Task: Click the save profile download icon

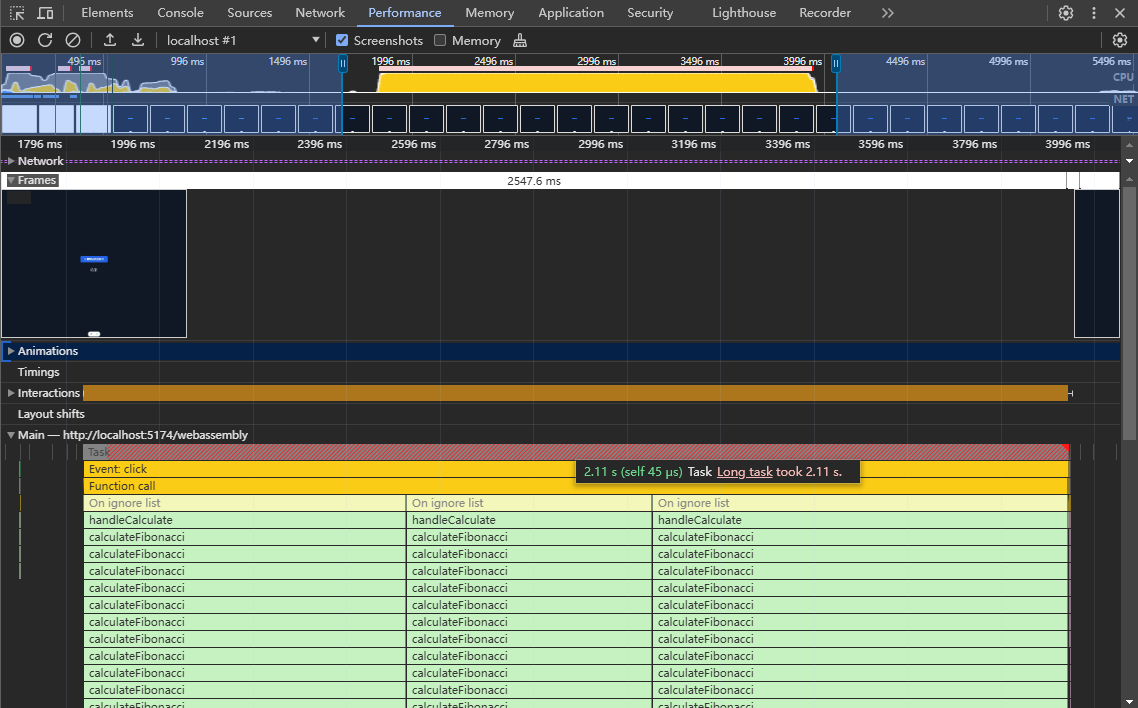Action: (x=138, y=41)
